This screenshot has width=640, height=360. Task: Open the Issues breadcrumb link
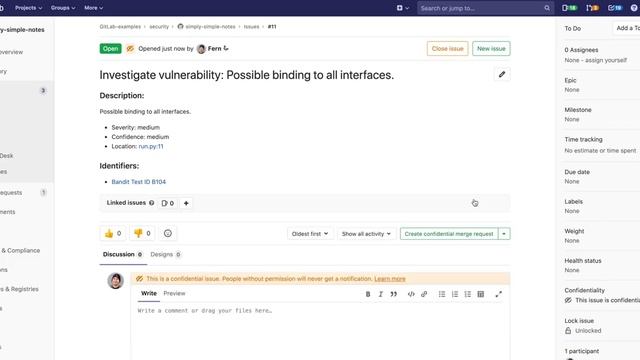251,27
